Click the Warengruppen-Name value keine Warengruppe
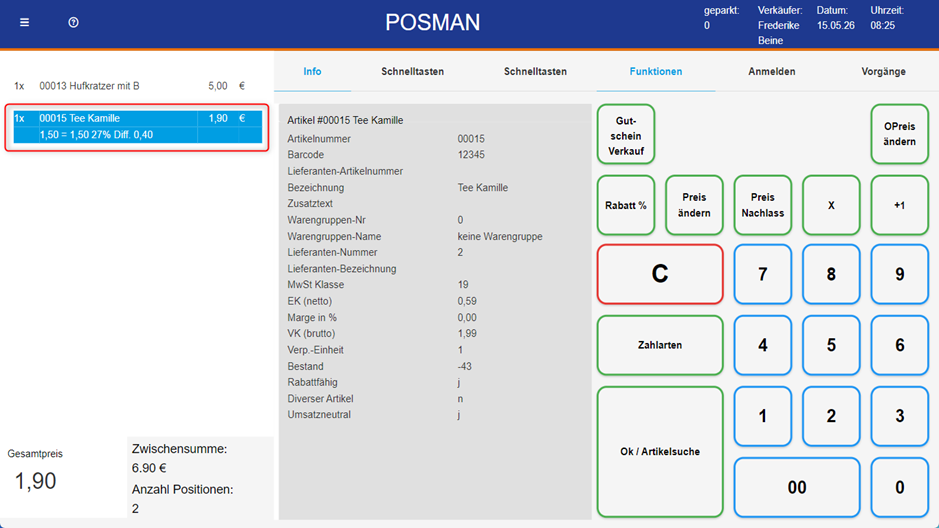 click(500, 236)
